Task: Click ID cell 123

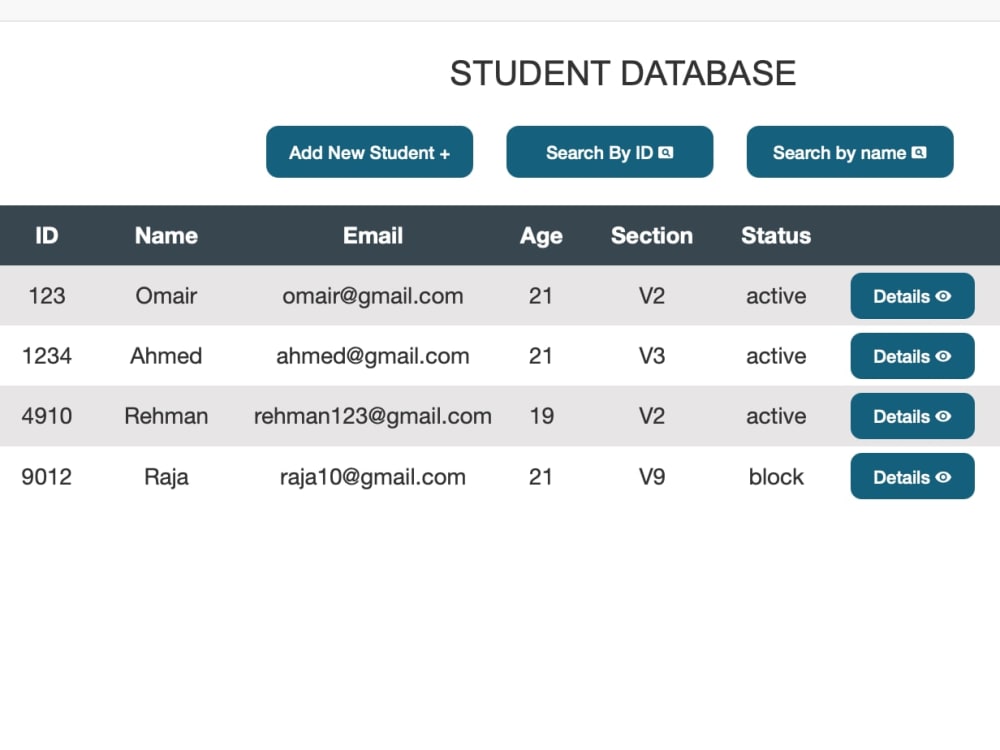Action: tap(47, 296)
